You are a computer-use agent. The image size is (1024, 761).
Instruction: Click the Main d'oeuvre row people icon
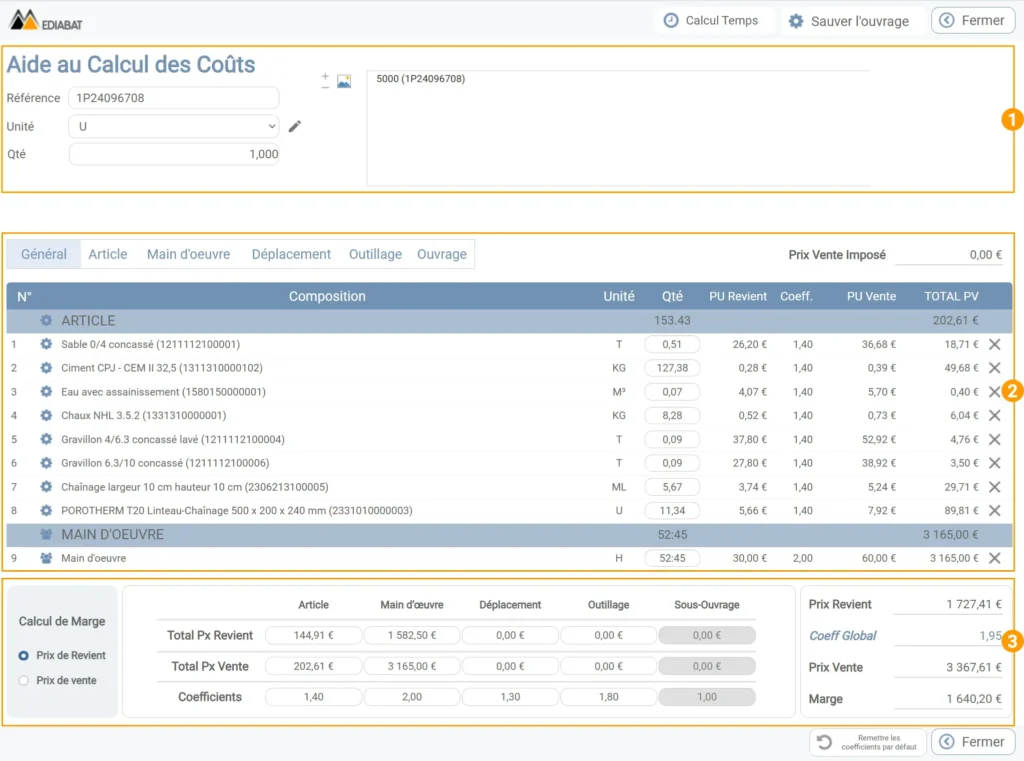46,559
